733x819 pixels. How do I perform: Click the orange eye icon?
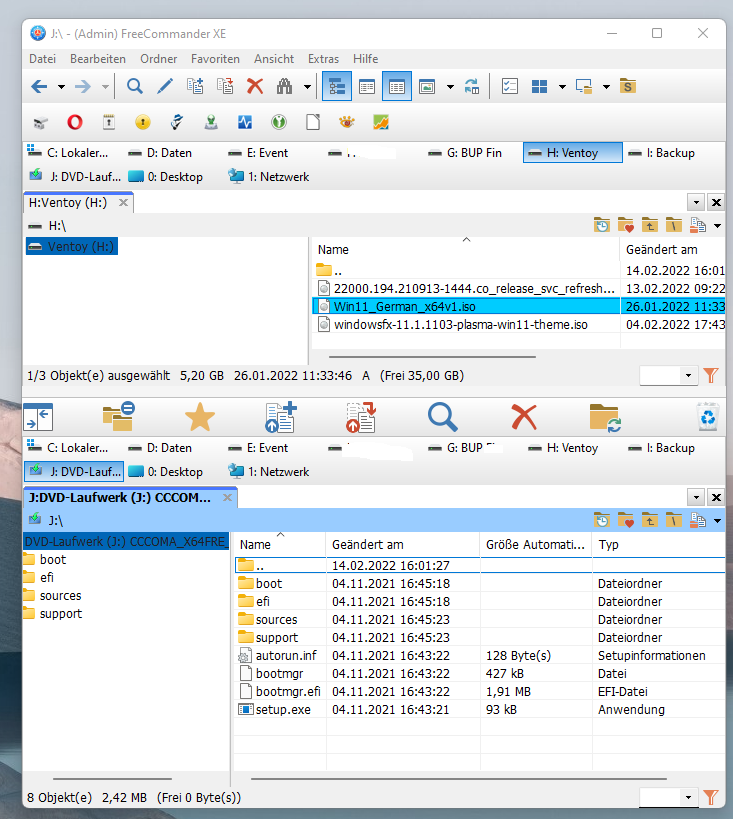tap(347, 122)
